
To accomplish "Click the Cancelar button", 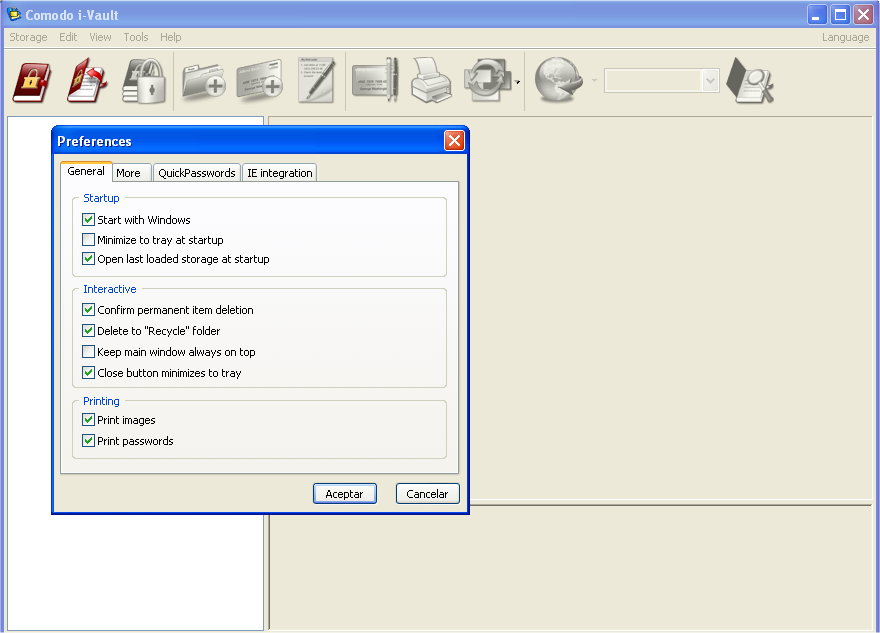I will coord(428,494).
